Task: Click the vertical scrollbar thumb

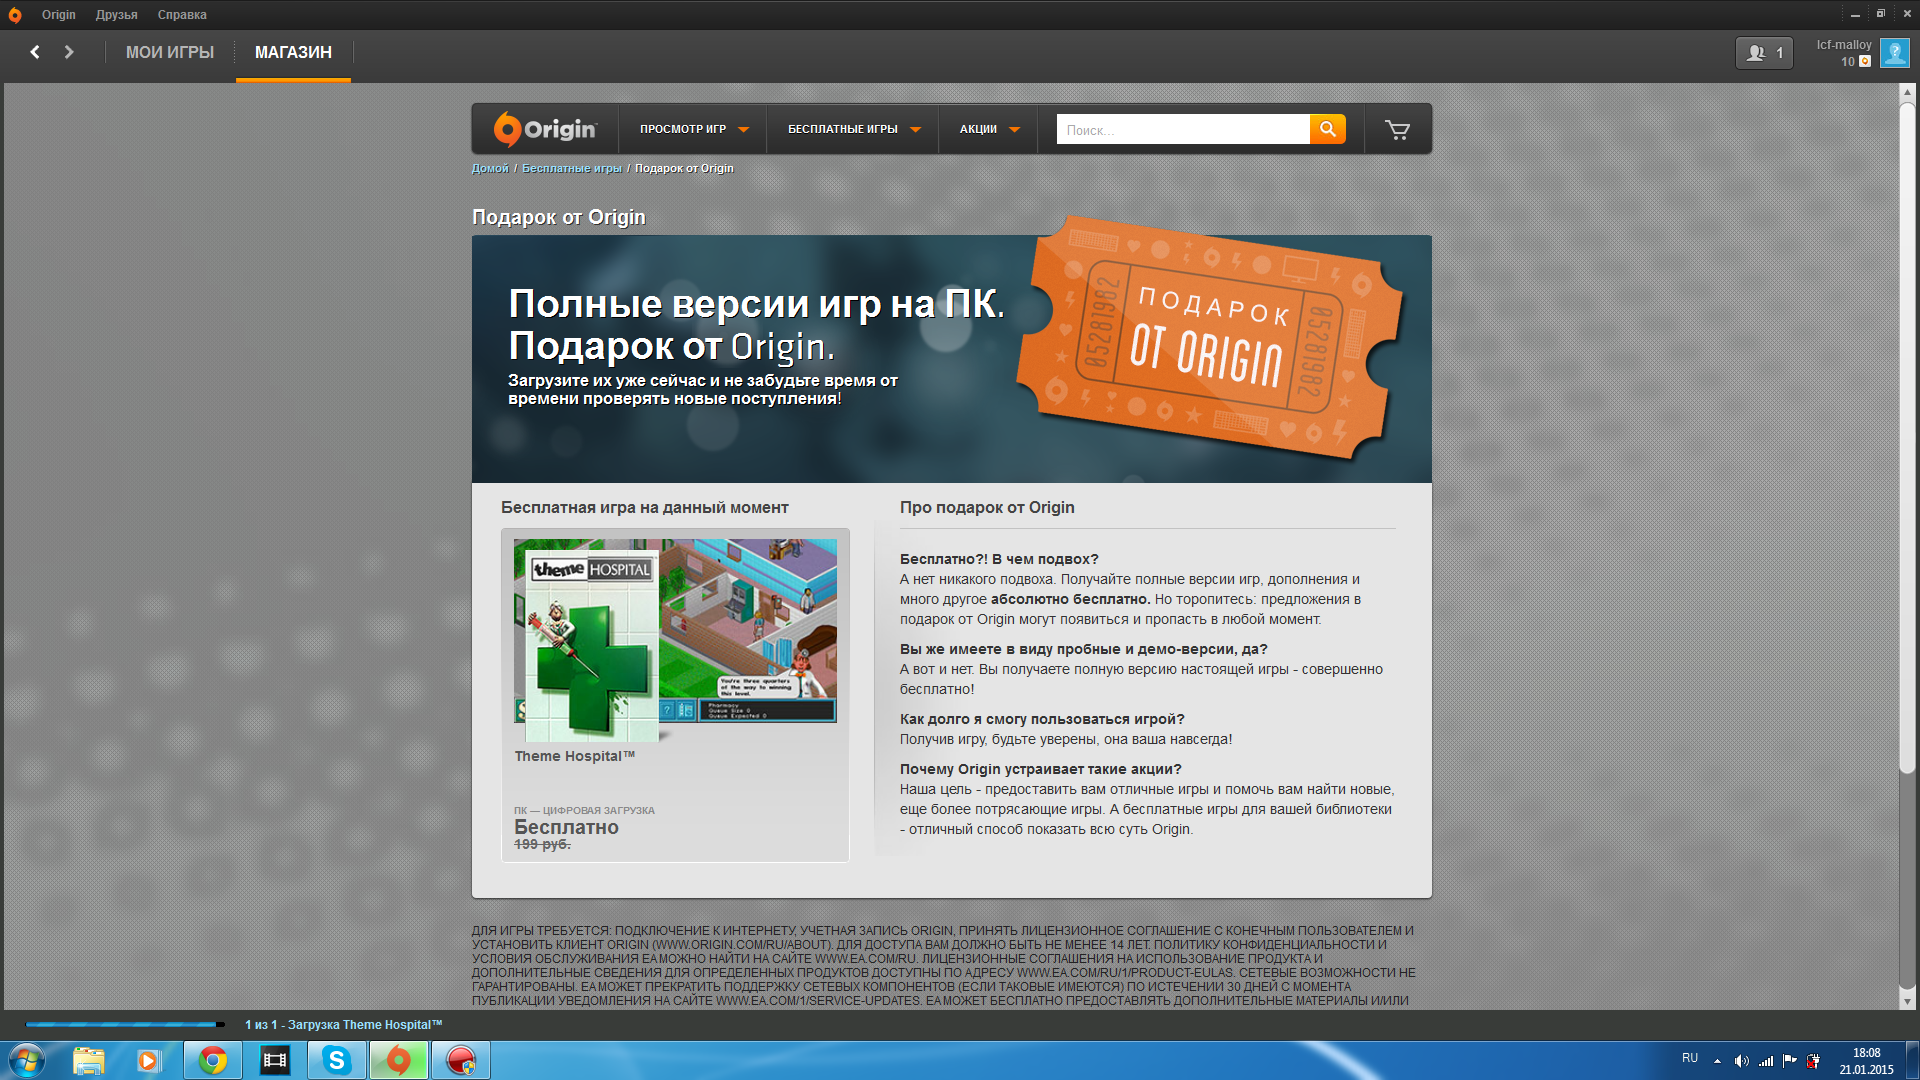Action: (x=1907, y=437)
